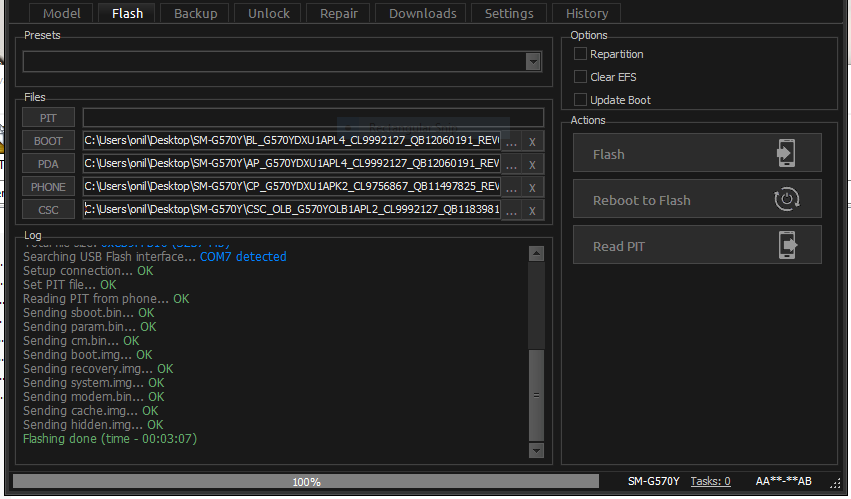This screenshot has height=499, width=851.
Task: Click the log scrollbar thumb
Action: tap(536, 395)
